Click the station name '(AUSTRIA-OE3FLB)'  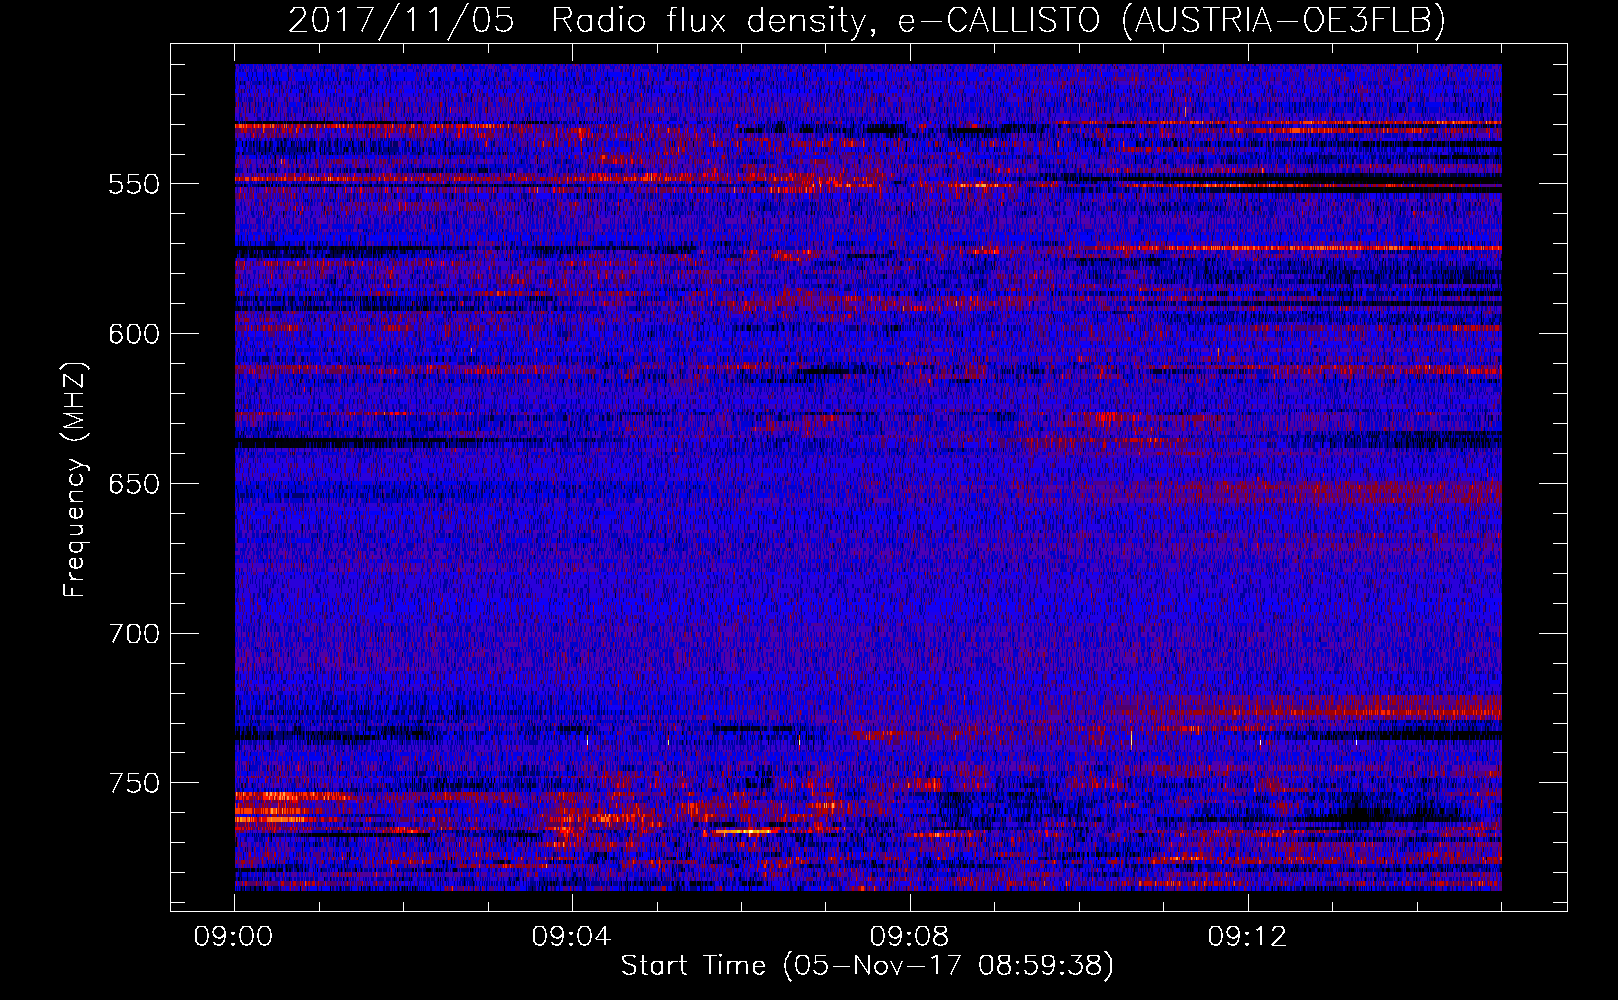[1284, 20]
